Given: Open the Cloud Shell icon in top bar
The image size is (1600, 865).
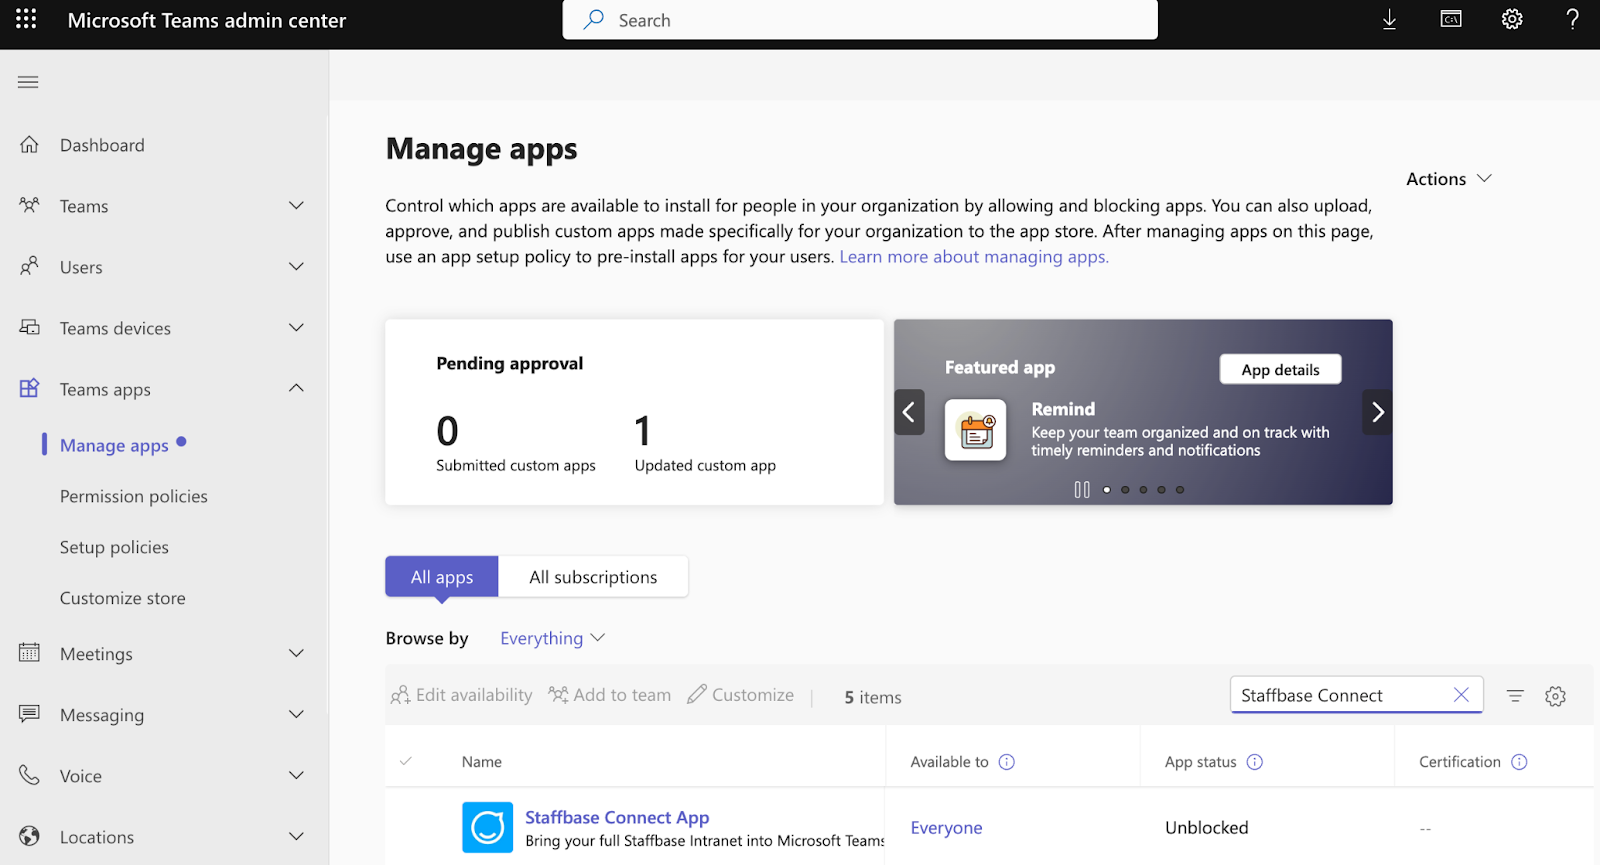Looking at the screenshot, I should pyautogui.click(x=1451, y=19).
